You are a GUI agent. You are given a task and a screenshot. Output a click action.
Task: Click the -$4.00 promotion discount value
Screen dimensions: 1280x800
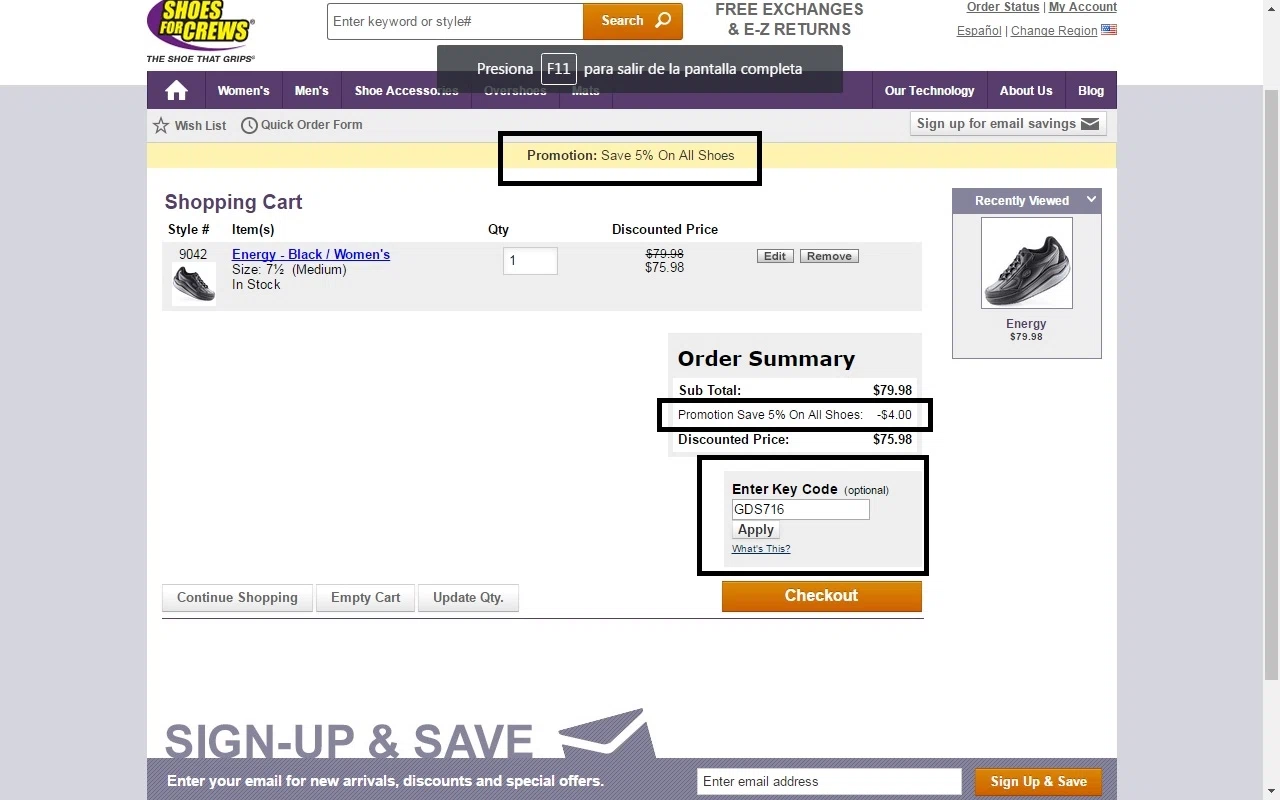894,415
